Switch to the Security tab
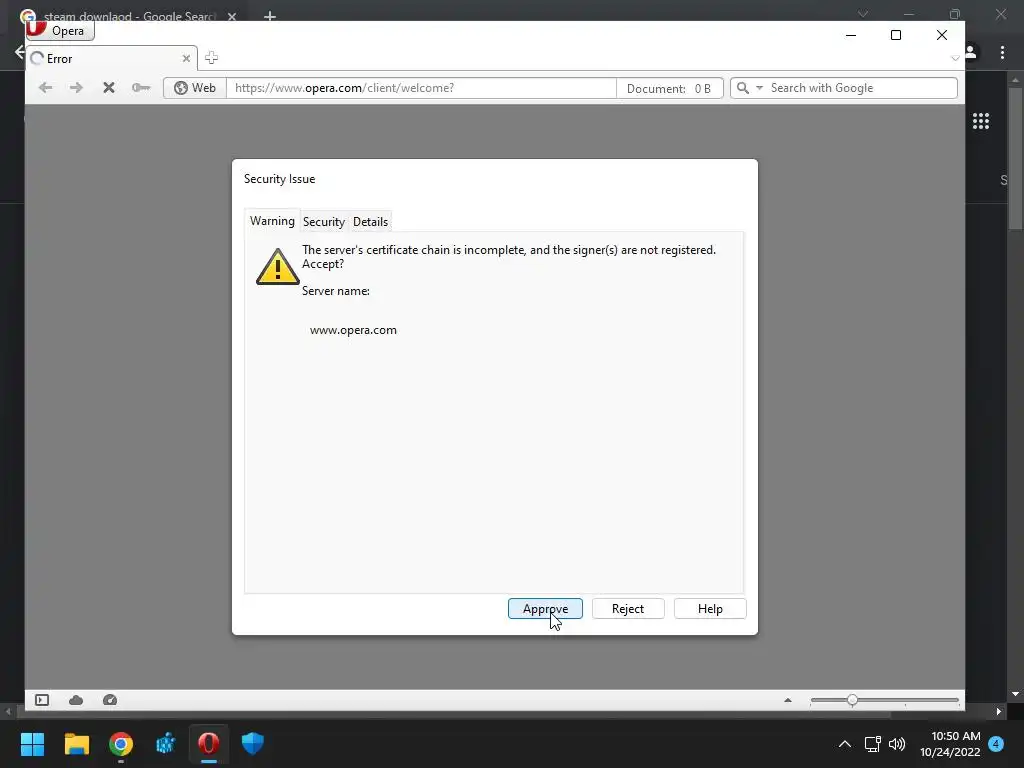The image size is (1024, 768). tap(324, 222)
